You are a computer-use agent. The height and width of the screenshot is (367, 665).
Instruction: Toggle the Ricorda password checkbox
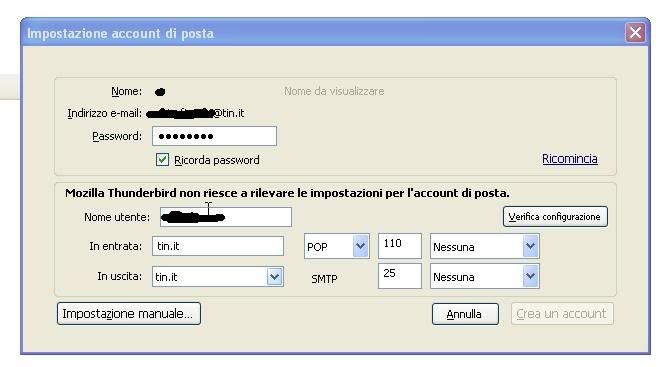coord(162,160)
